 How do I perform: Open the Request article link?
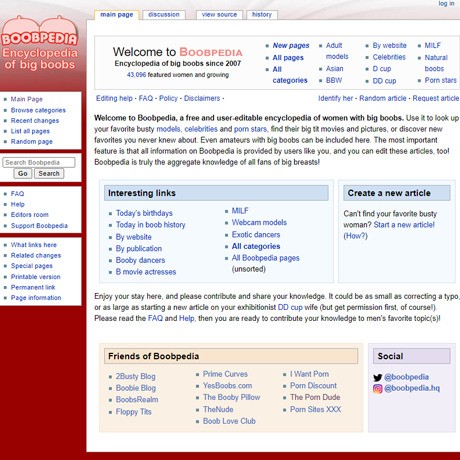[x=436, y=99]
